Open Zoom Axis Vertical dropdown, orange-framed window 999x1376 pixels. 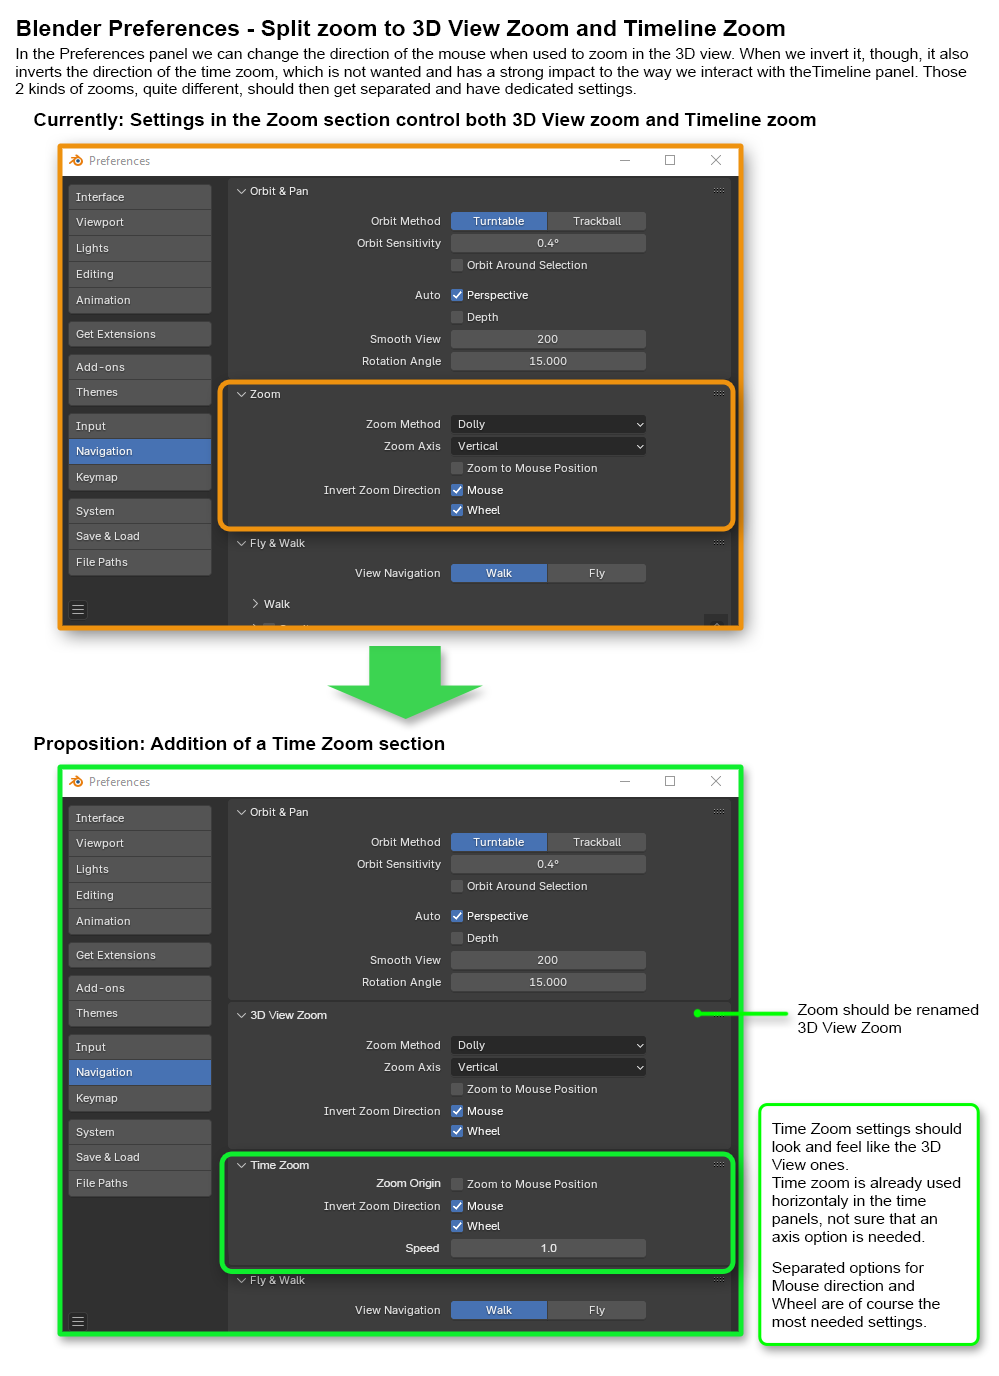[x=548, y=446]
